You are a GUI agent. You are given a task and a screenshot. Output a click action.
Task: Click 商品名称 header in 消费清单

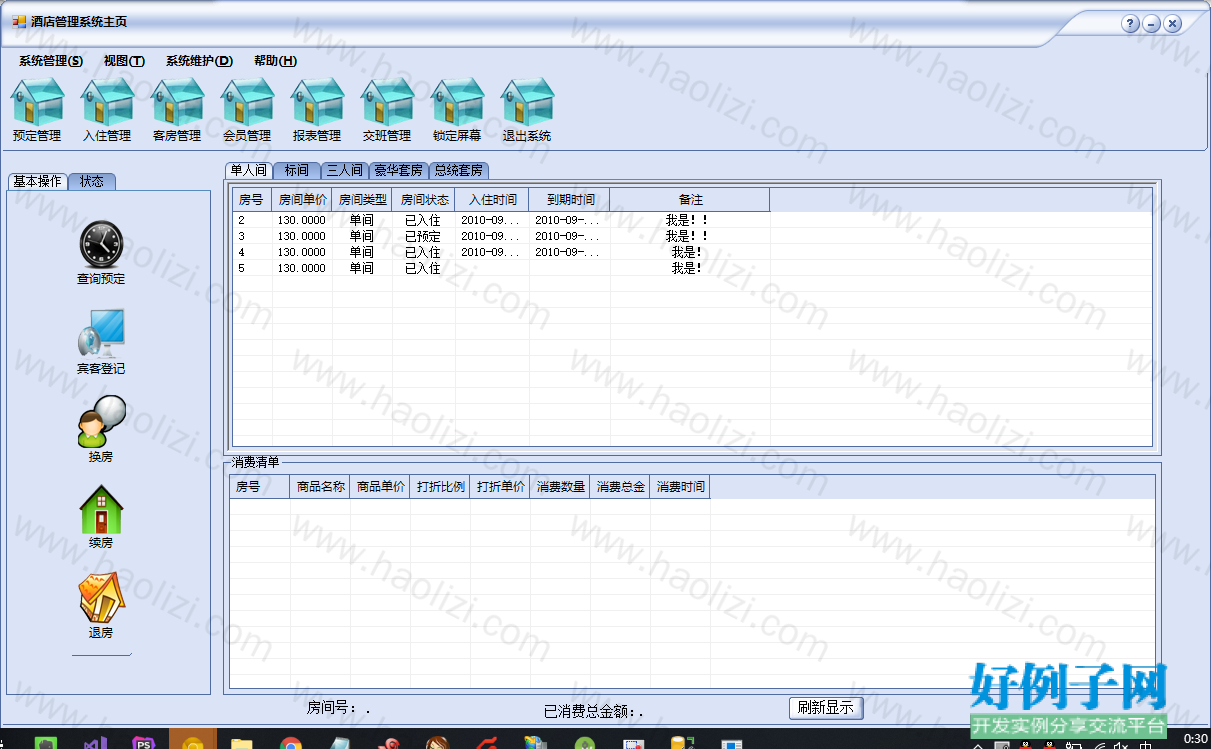coord(320,487)
